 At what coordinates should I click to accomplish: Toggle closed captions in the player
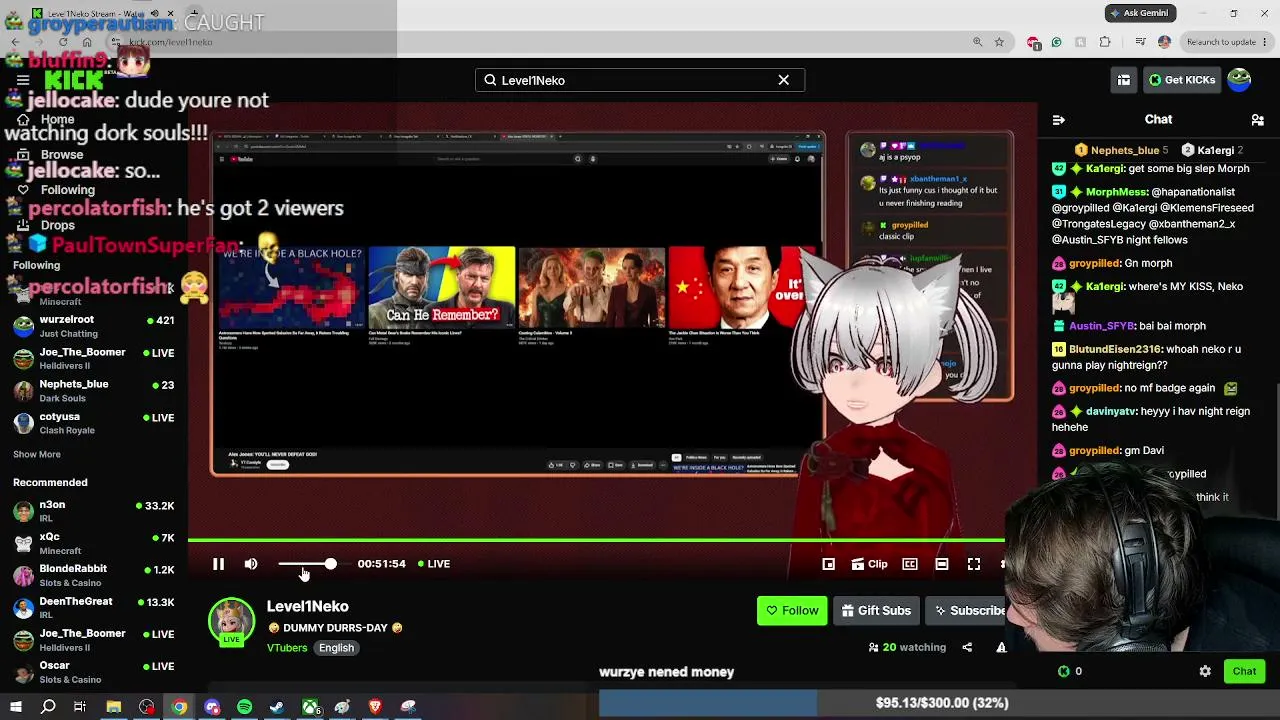(910, 564)
